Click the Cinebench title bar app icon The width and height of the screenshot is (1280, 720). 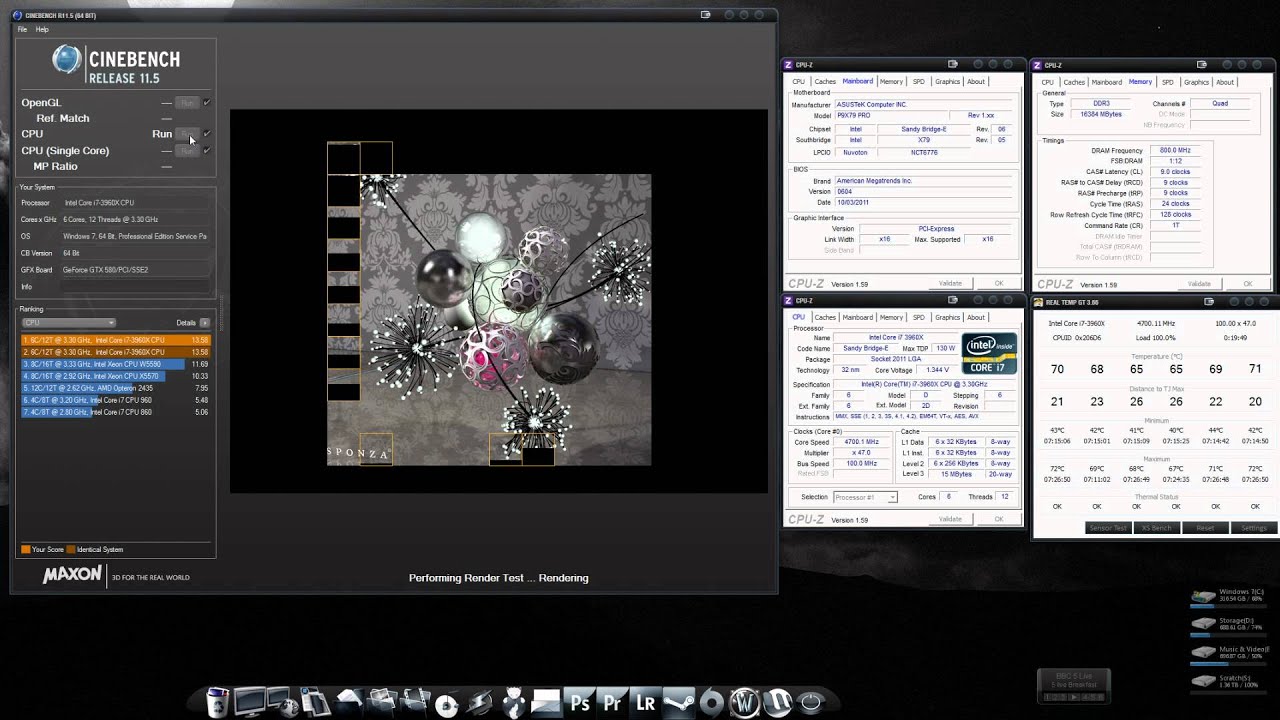point(17,15)
